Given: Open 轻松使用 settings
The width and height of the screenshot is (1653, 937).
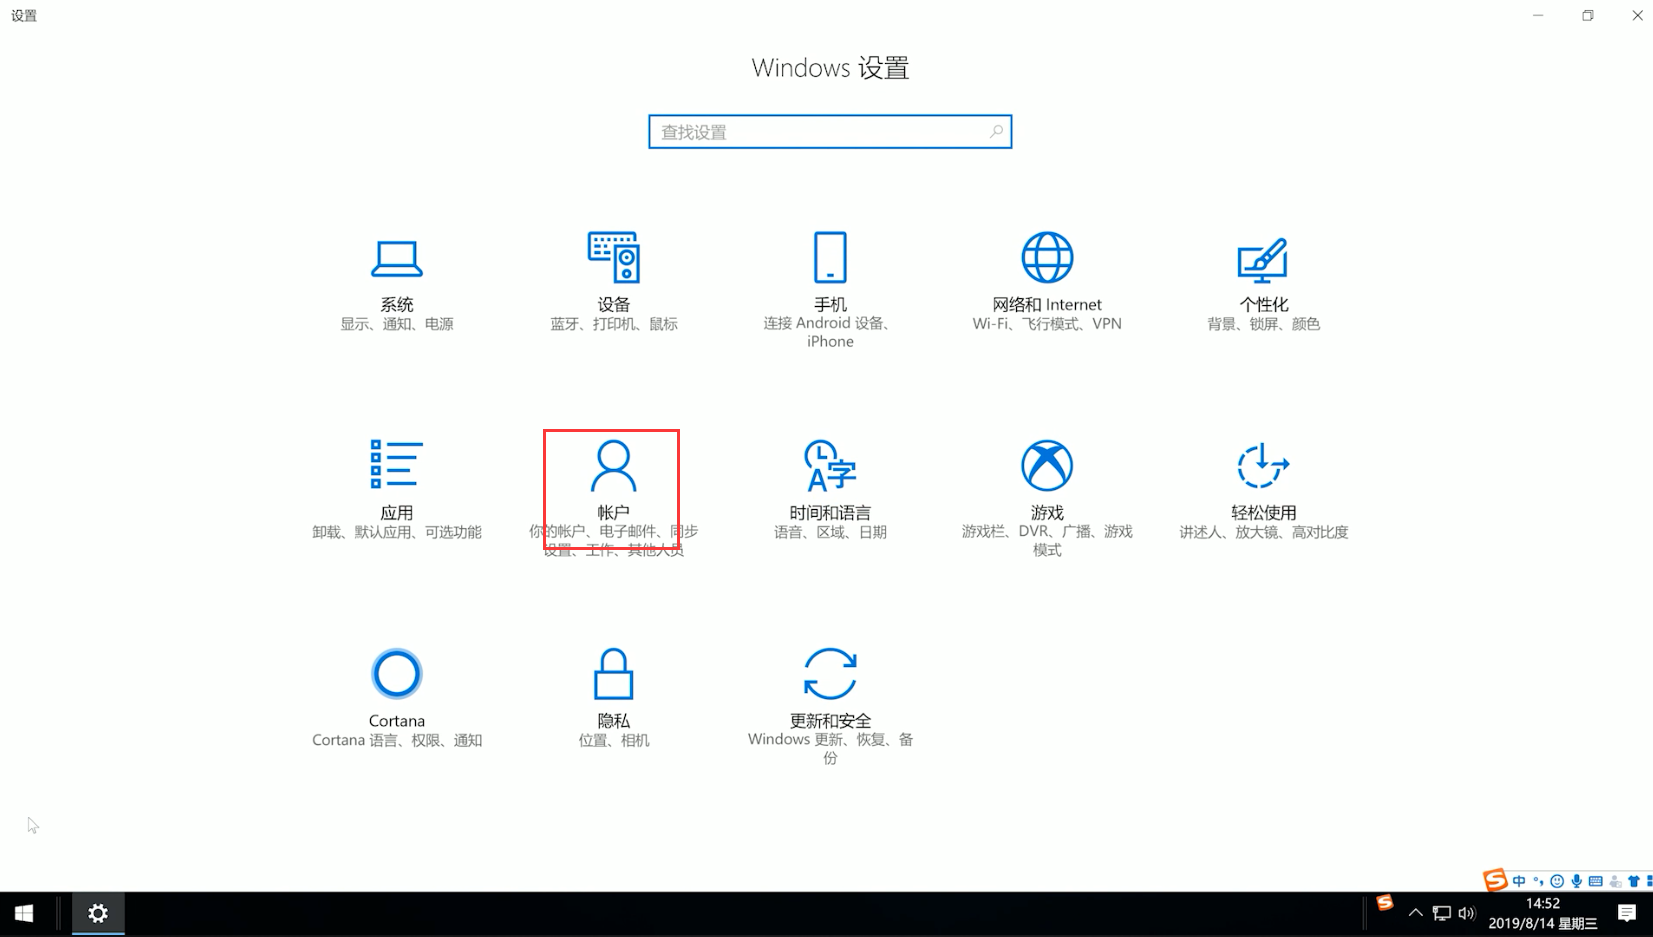Looking at the screenshot, I should [1263, 490].
